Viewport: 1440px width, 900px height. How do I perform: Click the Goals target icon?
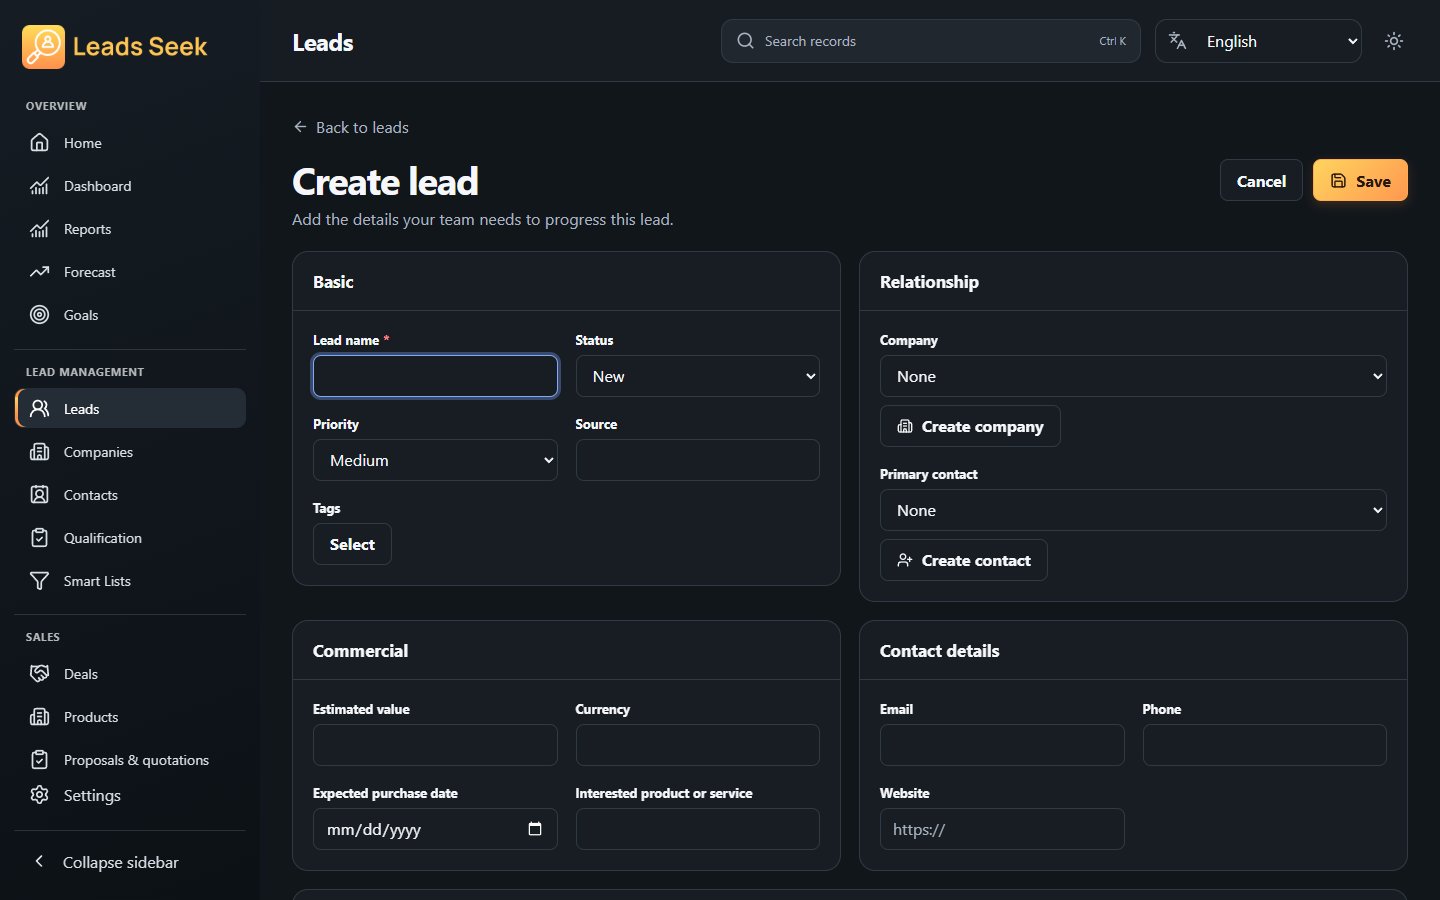[39, 315]
